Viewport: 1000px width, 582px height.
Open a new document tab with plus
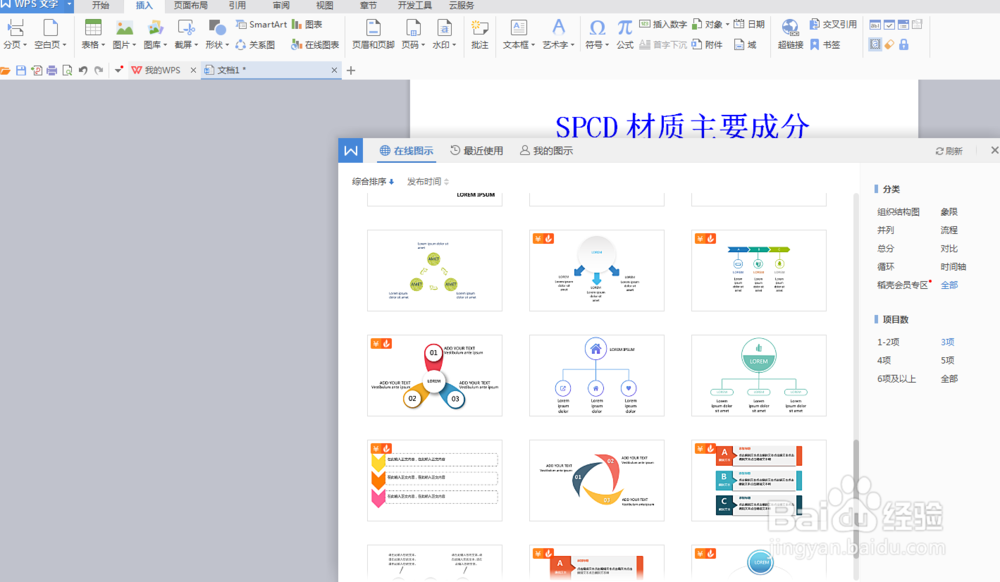(351, 70)
